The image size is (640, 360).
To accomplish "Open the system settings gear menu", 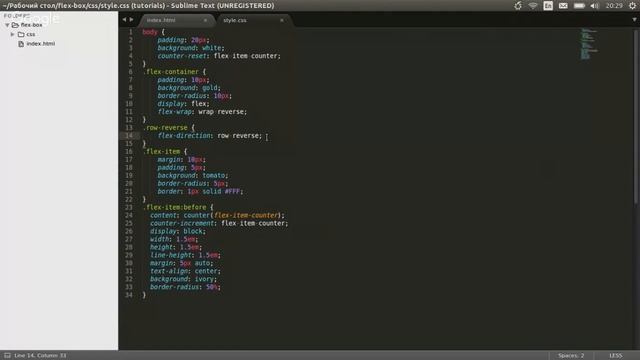I will click(632, 6).
